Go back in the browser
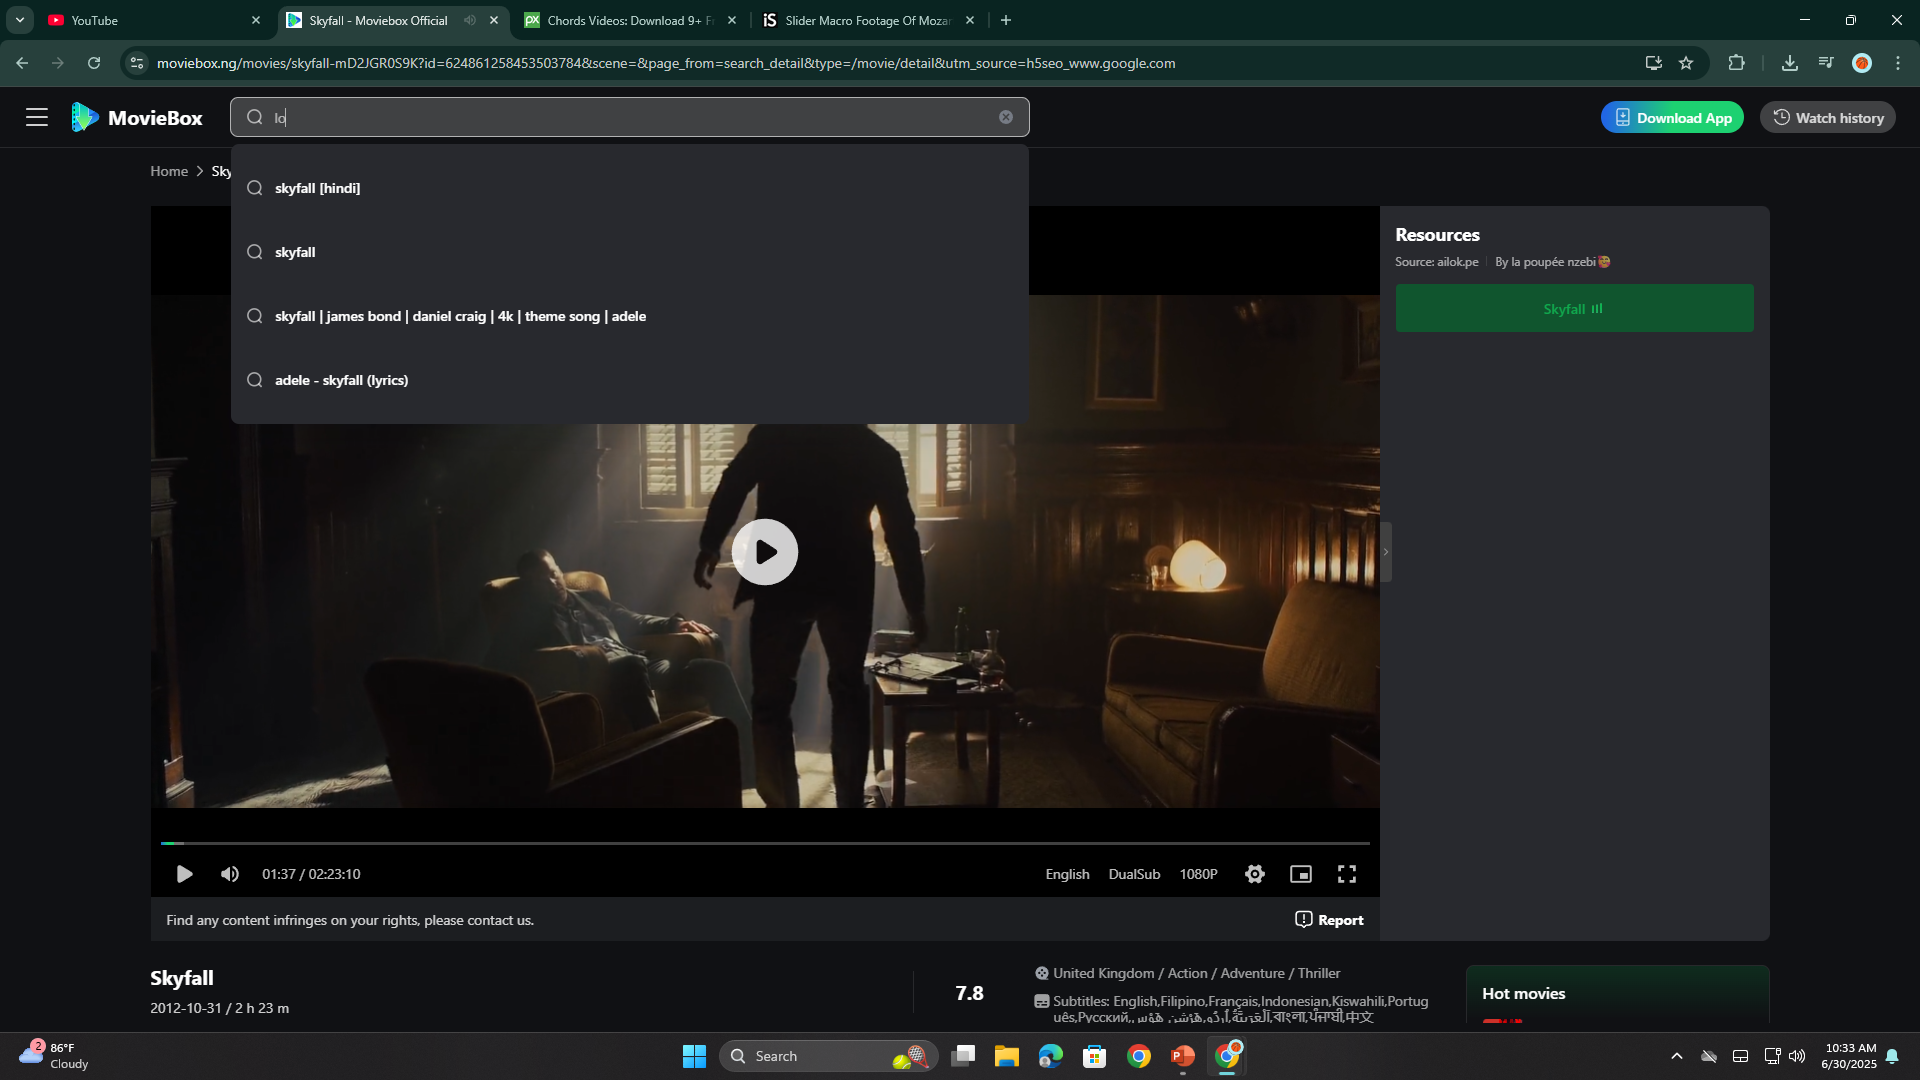The height and width of the screenshot is (1080, 1920). pos(22,63)
